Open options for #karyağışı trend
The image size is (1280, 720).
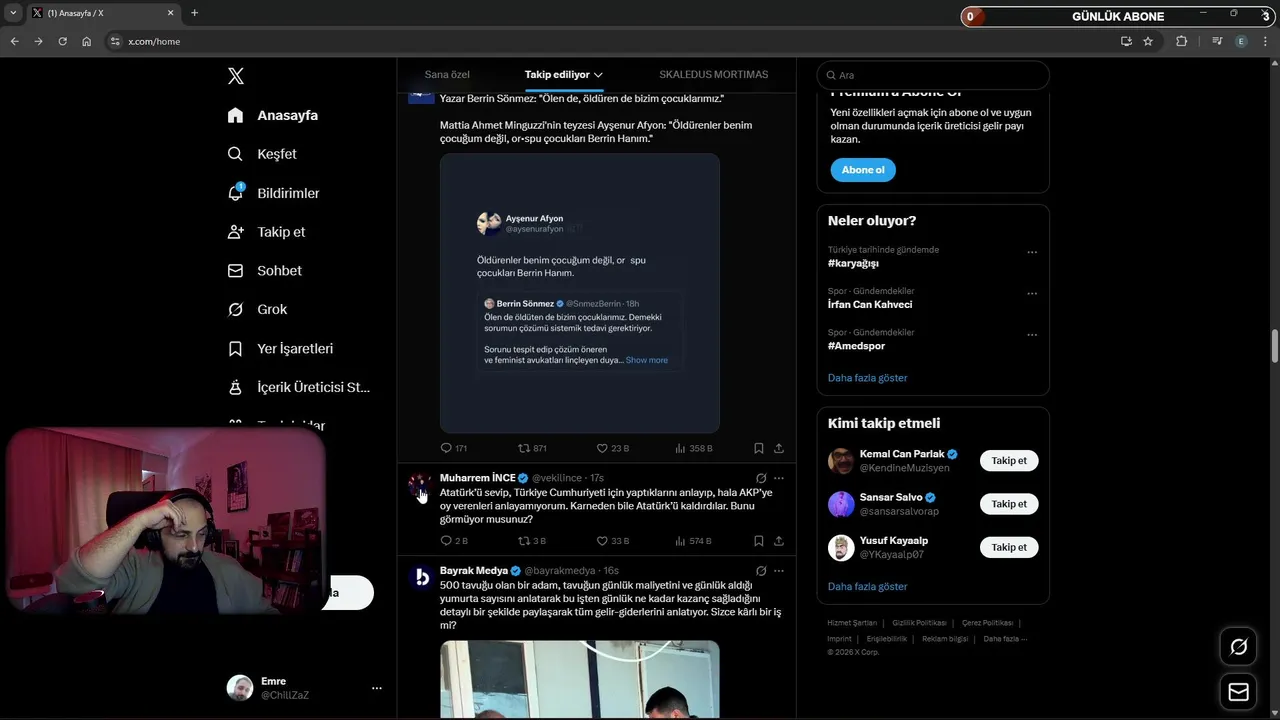point(1032,252)
